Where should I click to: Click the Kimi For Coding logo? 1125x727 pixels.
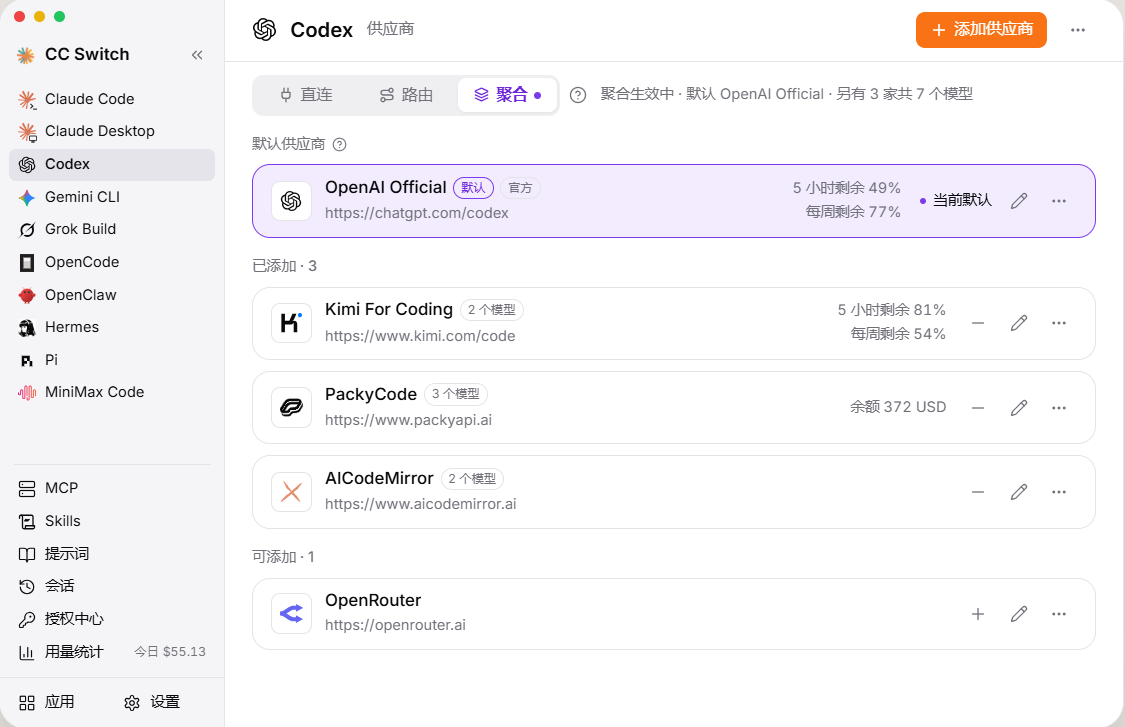(291, 323)
